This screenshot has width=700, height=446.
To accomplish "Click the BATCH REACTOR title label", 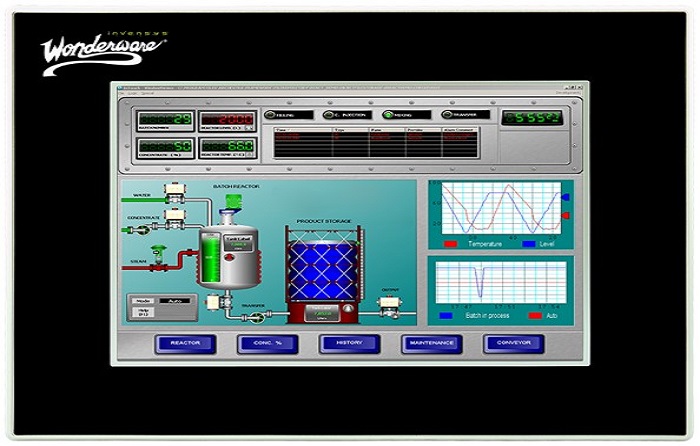I will coord(236,186).
